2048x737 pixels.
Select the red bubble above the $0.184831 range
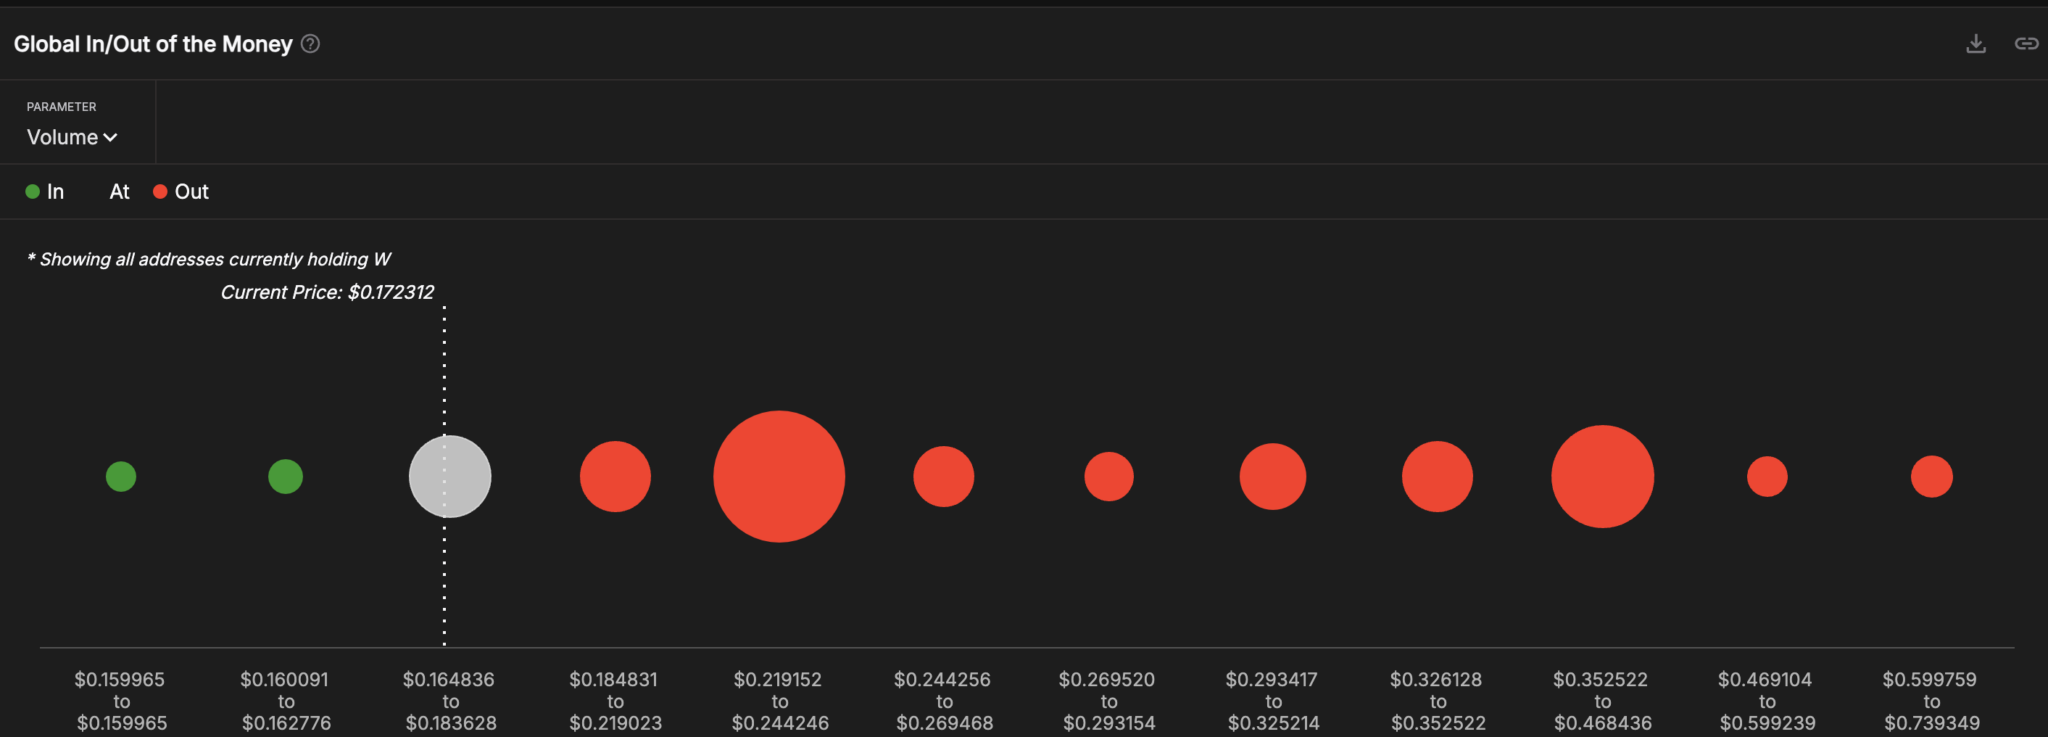click(x=615, y=476)
